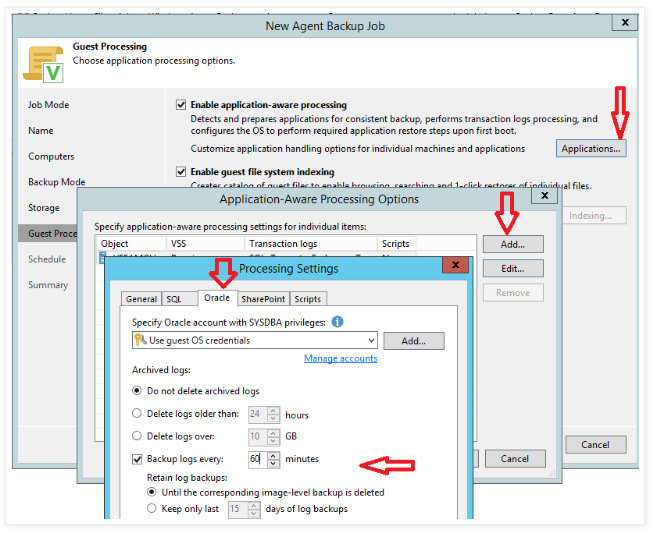The height and width of the screenshot is (533, 652).
Task: Uncheck Enable guest file system indexing
Action: [x=181, y=172]
